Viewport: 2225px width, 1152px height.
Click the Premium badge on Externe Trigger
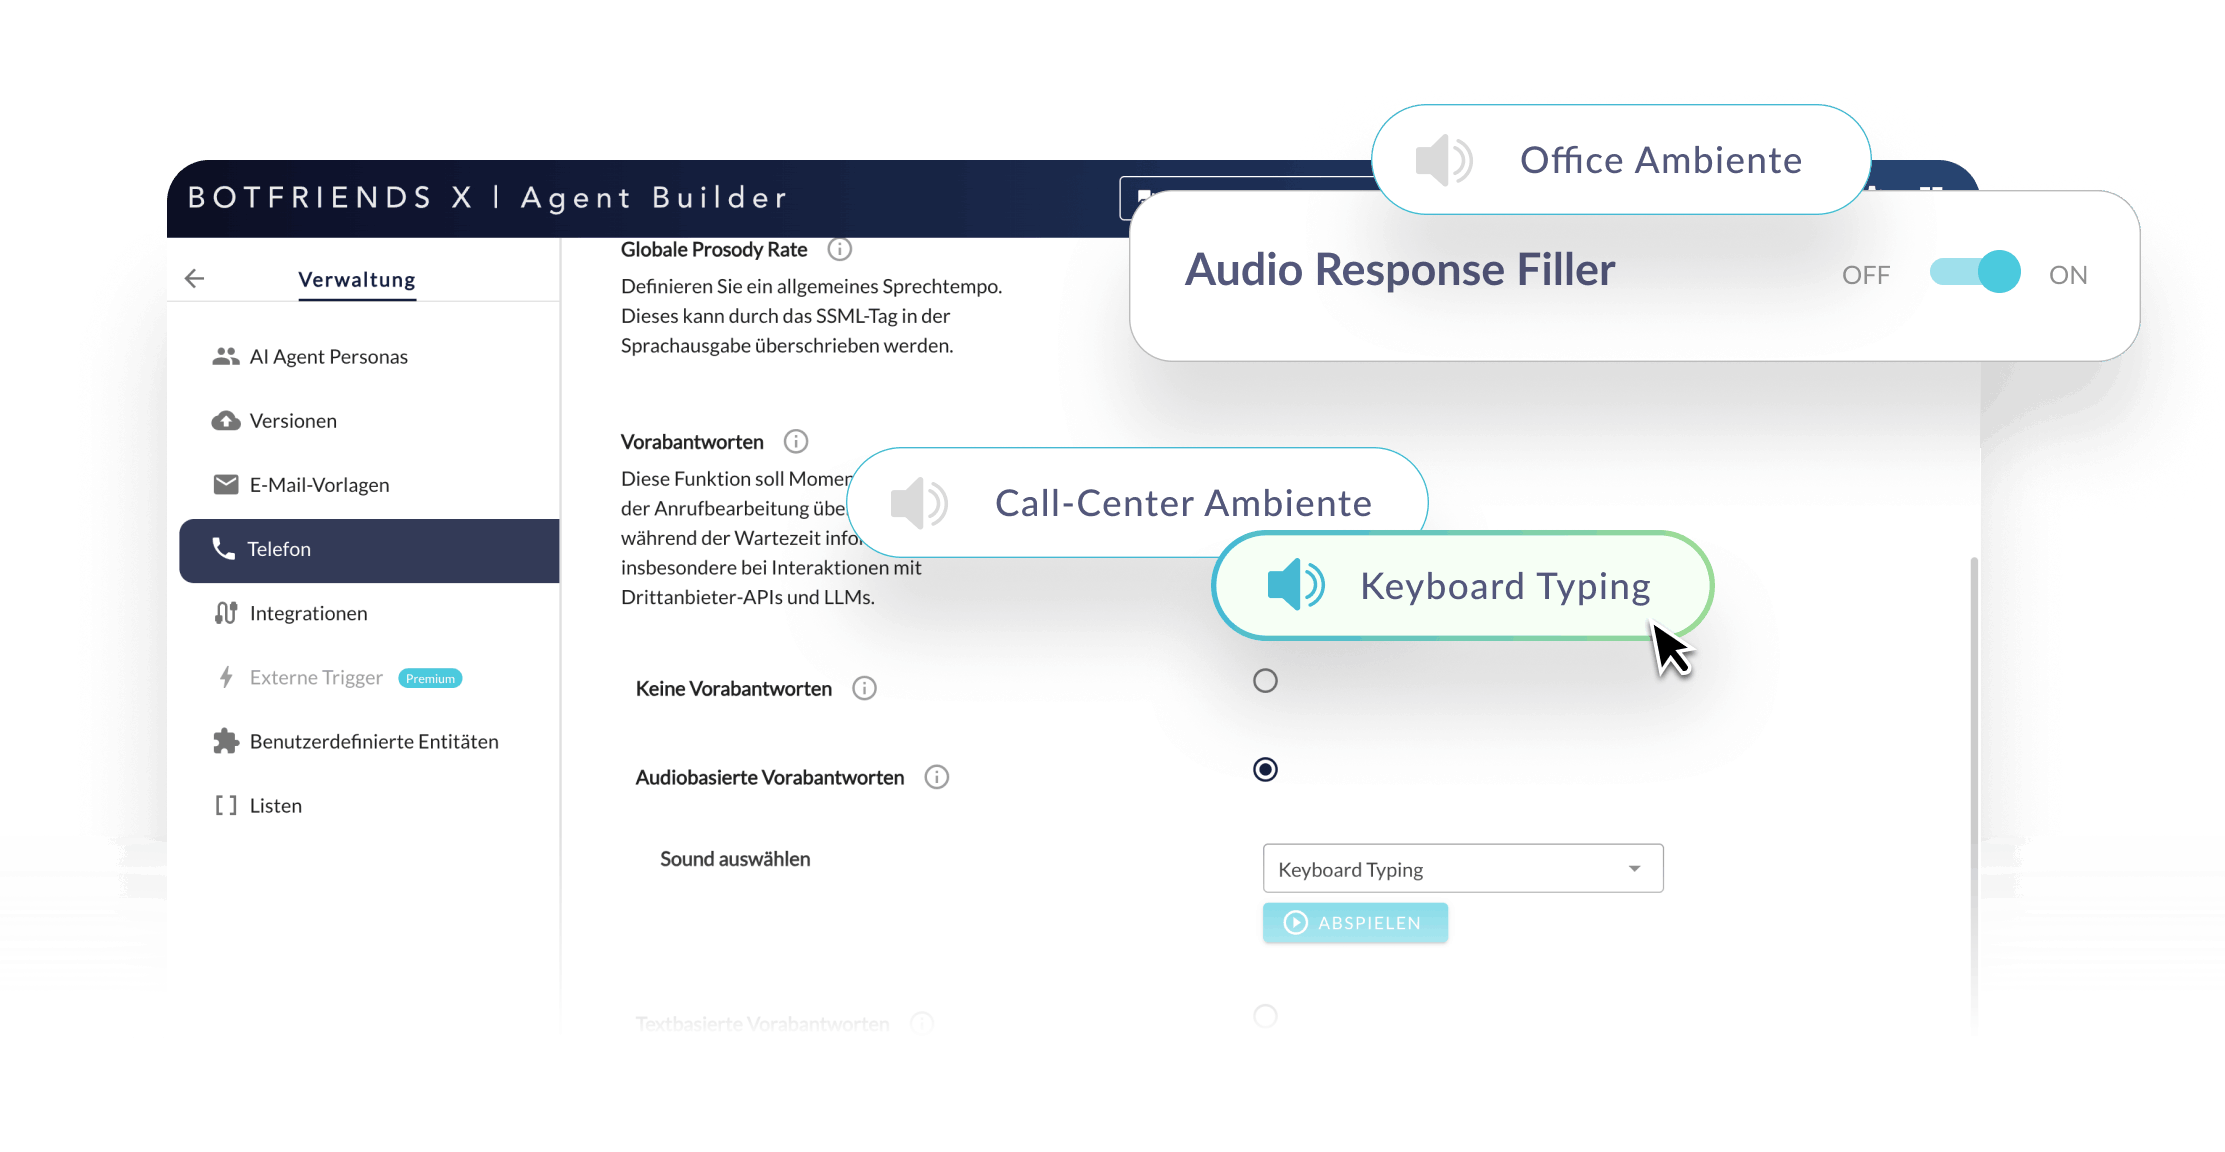pyautogui.click(x=430, y=678)
